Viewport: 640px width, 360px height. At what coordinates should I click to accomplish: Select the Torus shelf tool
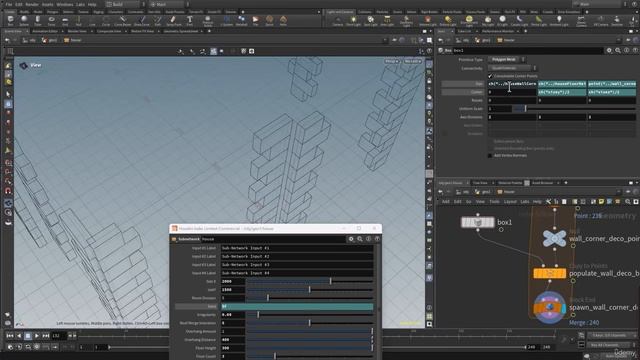51,20
